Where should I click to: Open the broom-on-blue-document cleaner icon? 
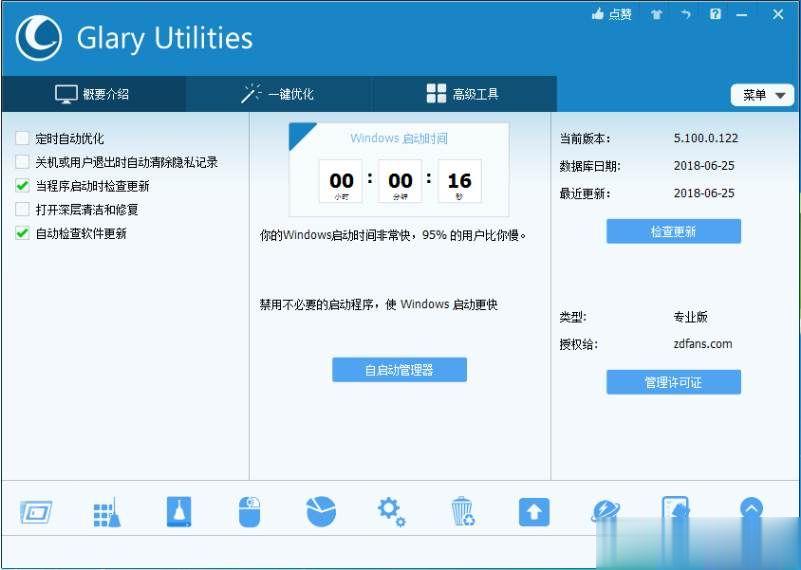(179, 512)
